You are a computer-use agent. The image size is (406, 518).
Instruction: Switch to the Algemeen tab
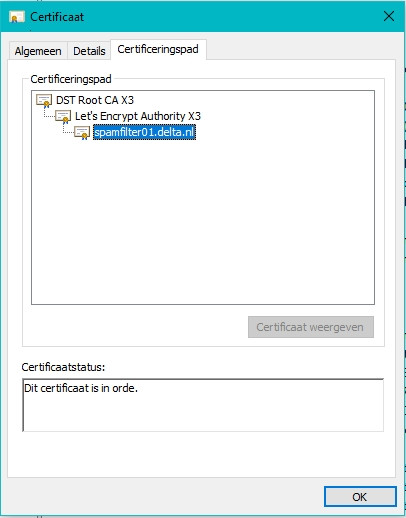click(x=38, y=51)
